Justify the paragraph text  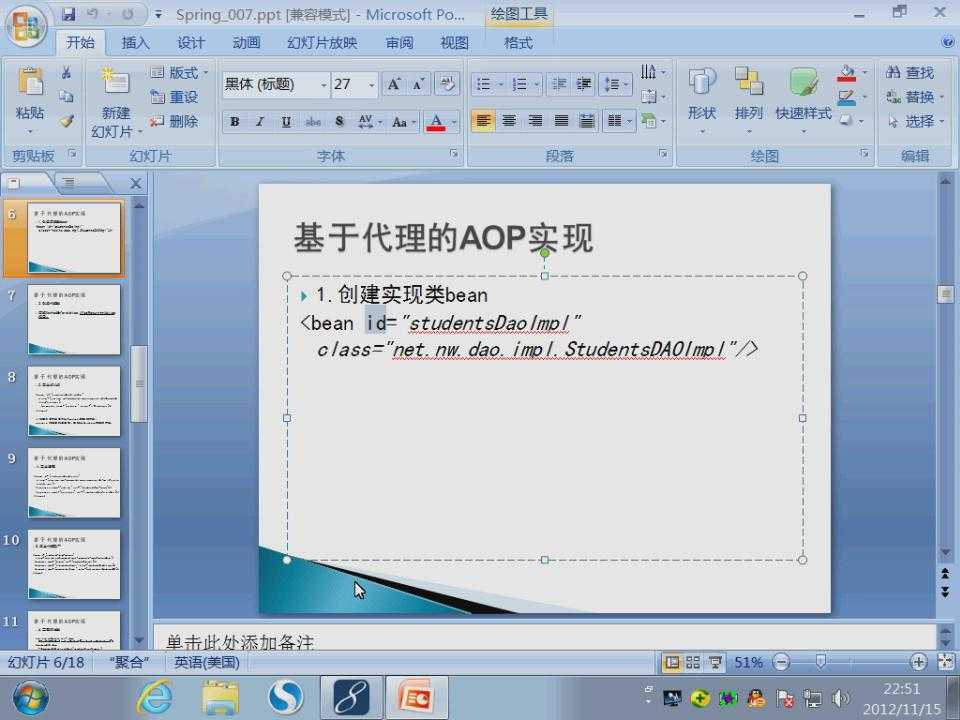point(561,121)
